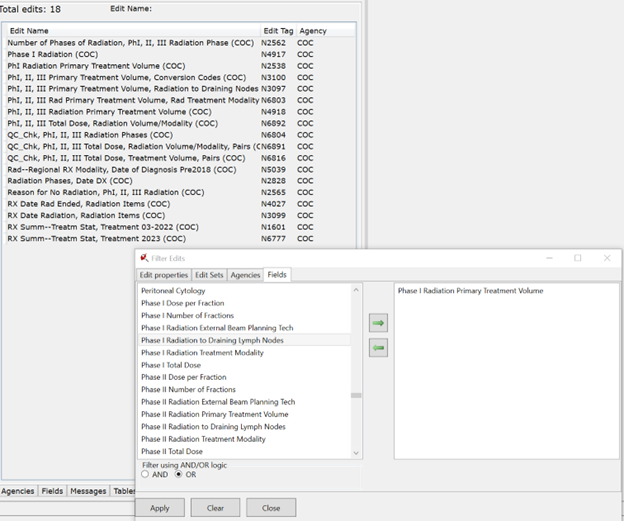624x521 pixels.
Task: Open the bottom Agencies tab in main window
Action: click(18, 491)
